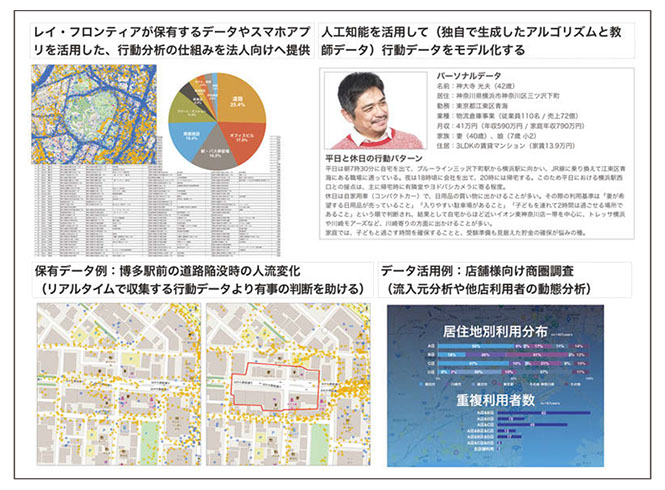
Task: Click the 月収：41万円 income line
Action: 511,126
